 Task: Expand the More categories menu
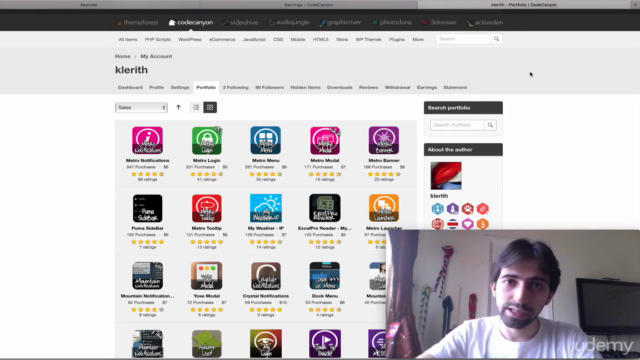418,40
